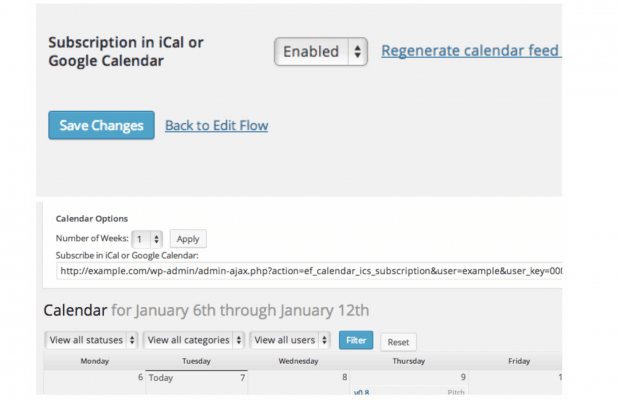Click the Reset button
Viewport: 620px width, 400px height.
(x=398, y=342)
